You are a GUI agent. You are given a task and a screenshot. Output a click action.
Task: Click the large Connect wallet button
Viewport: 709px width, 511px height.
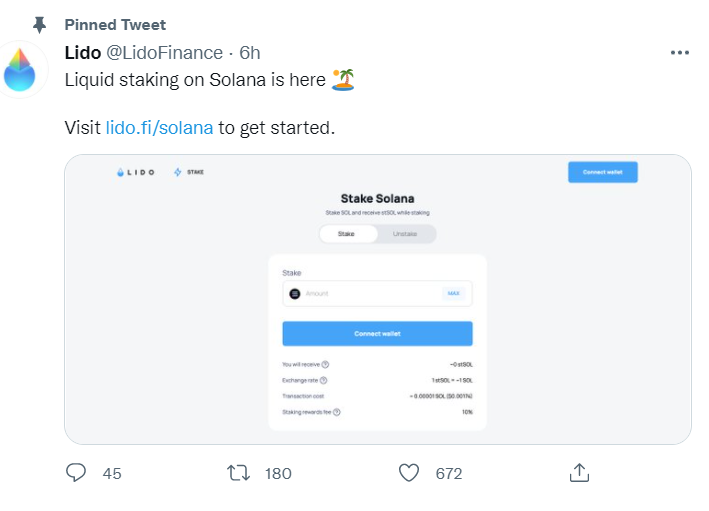click(x=378, y=334)
